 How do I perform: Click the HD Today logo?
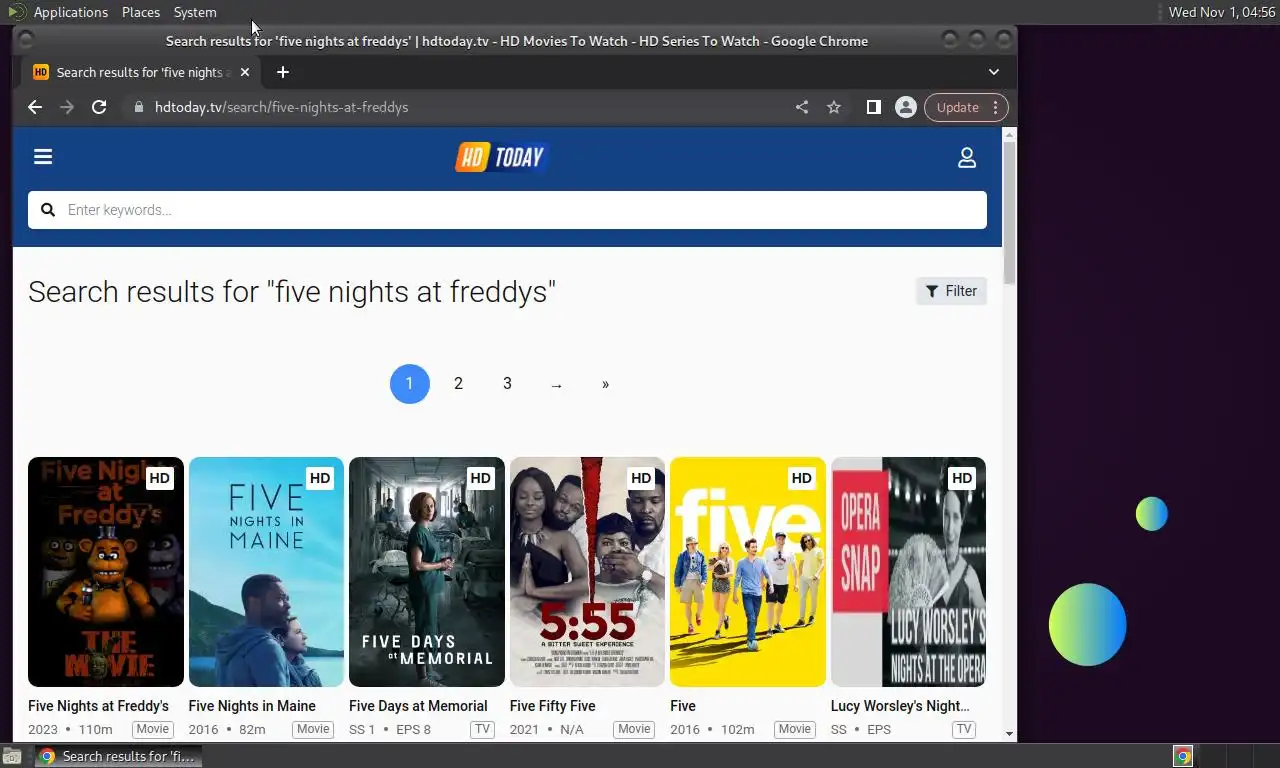(502, 157)
